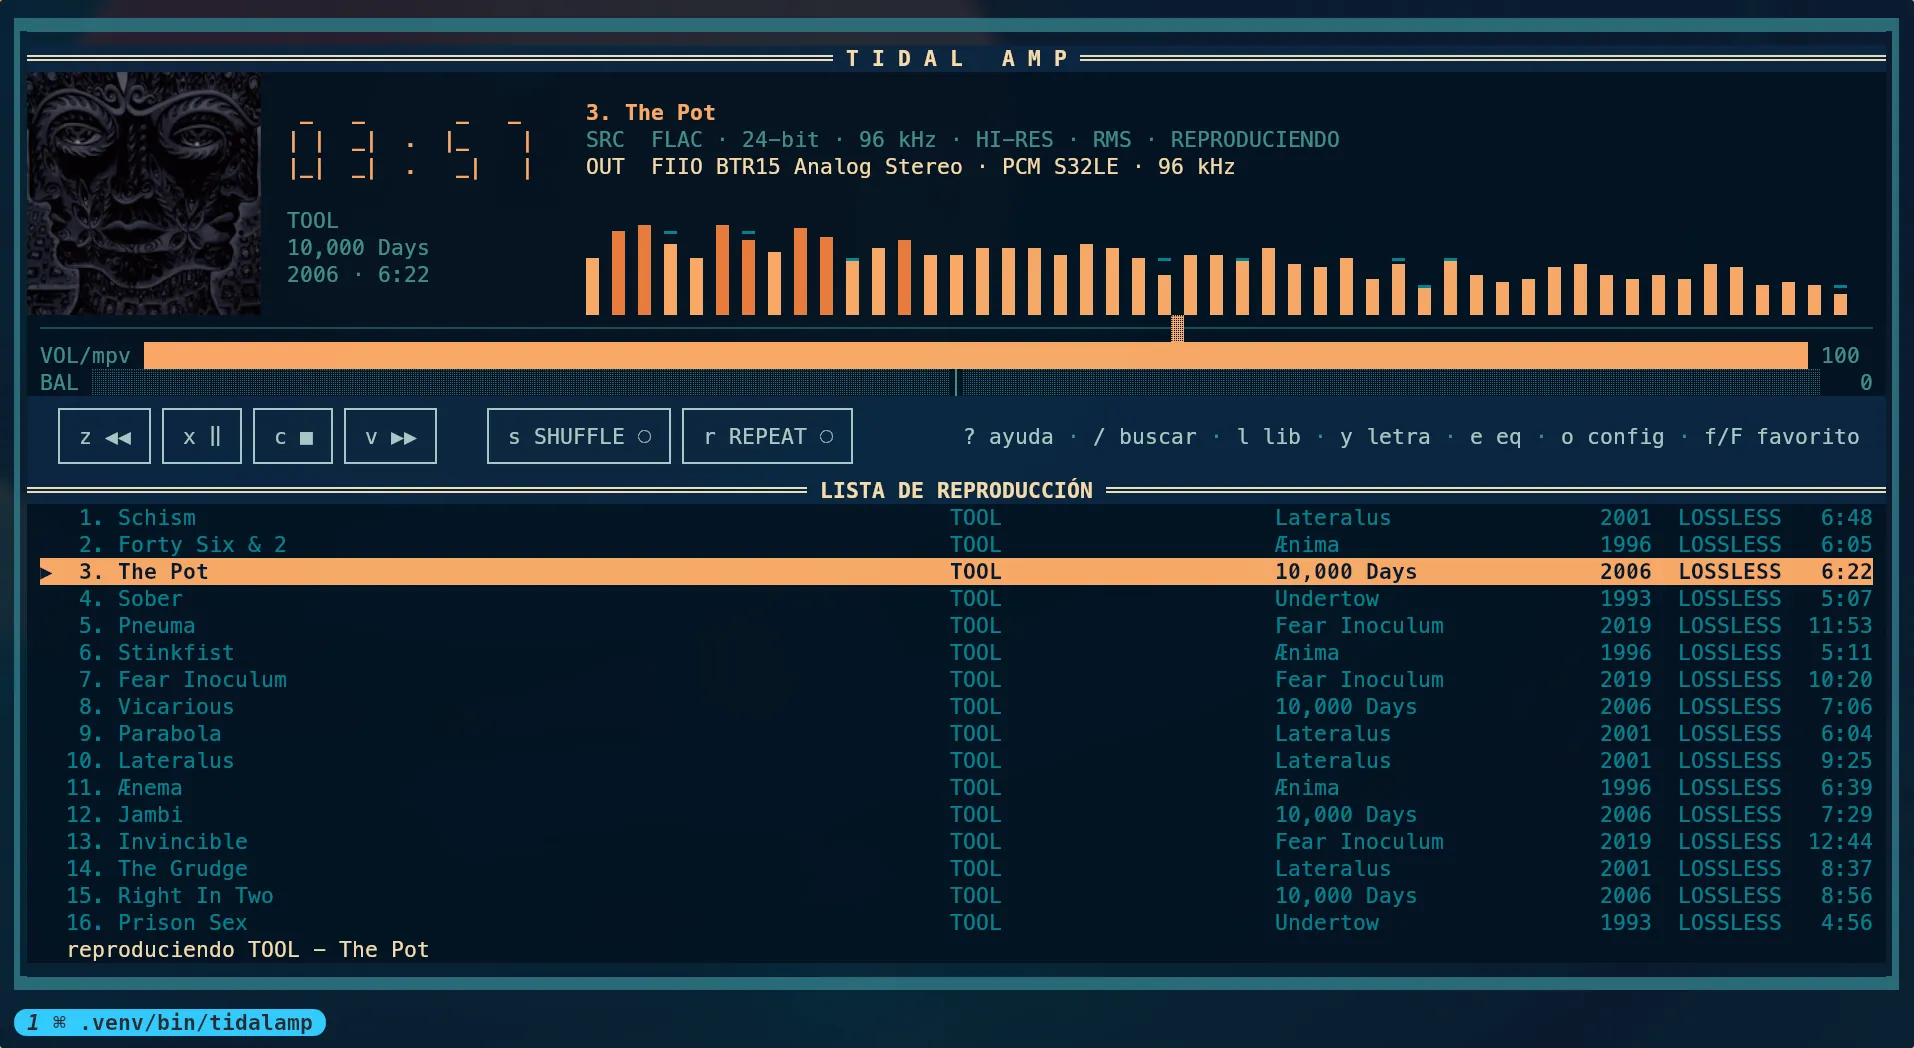Select track 1. Schism
1914x1048 pixels.
click(956, 518)
